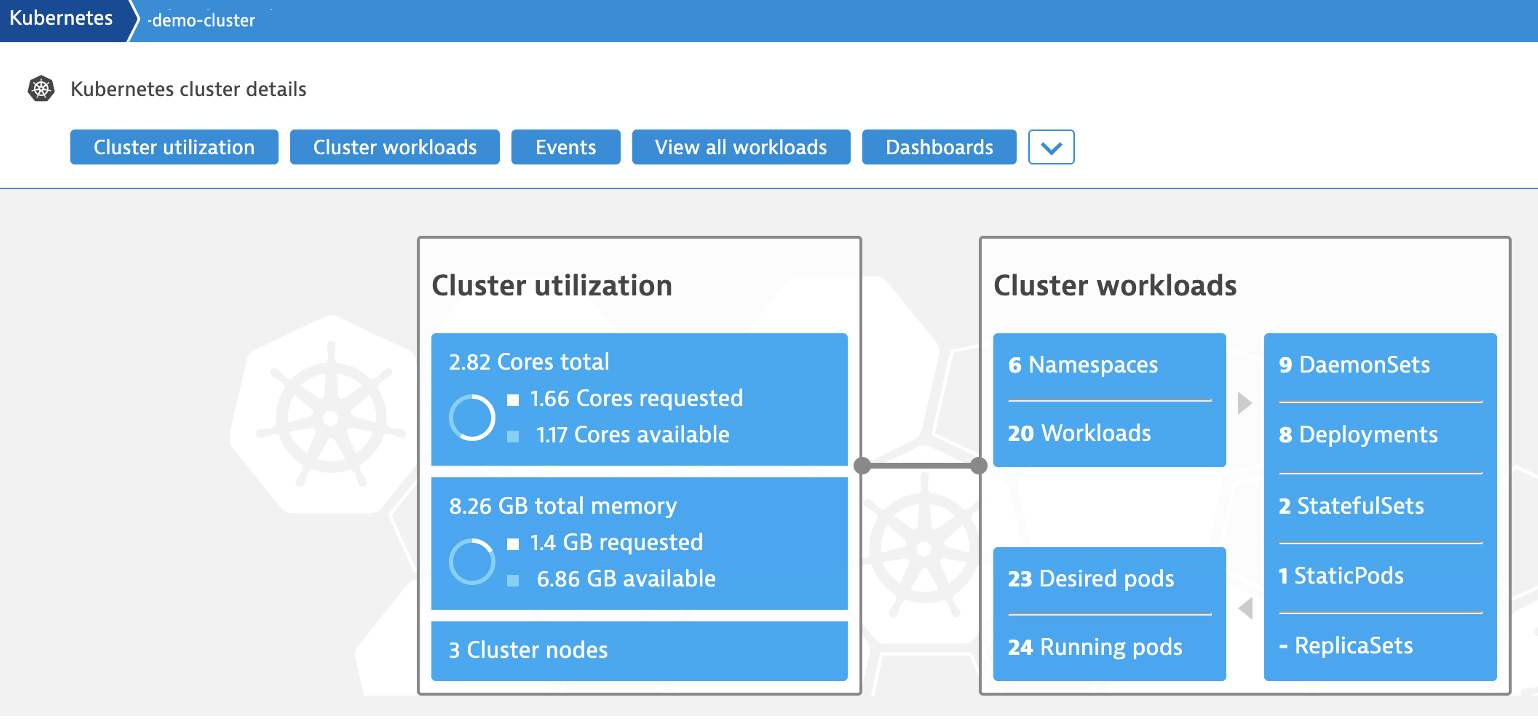Screen dimensions: 1538x724
Task: Open the Kubernetes breadcrumb menu
Action: (x=62, y=18)
